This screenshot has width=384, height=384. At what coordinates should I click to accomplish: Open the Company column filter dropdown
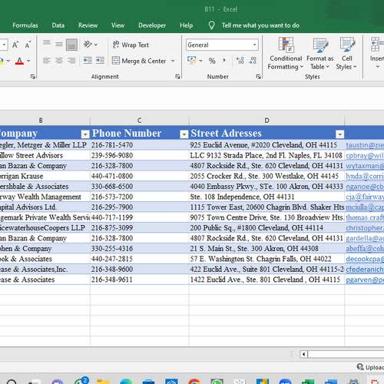(85, 134)
